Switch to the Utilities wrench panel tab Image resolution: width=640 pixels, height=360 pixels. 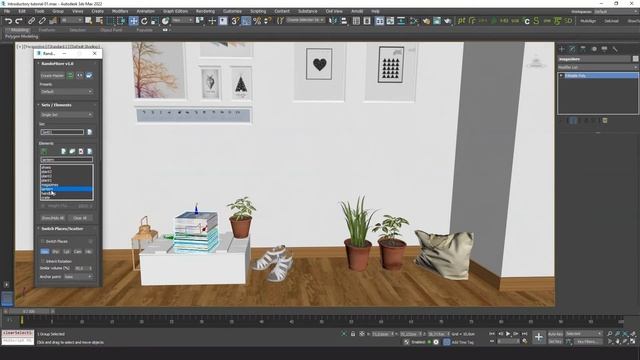tap(615, 49)
